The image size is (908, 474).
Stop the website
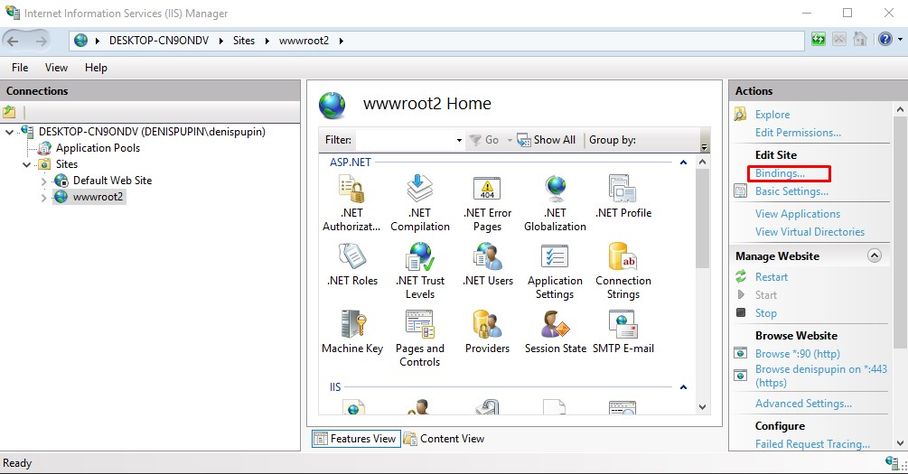click(x=766, y=313)
